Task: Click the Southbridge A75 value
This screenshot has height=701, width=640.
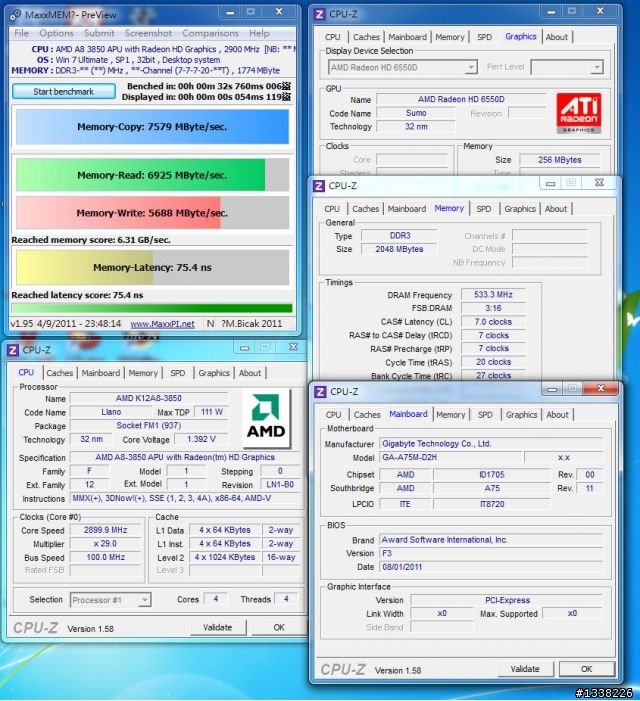Action: click(x=492, y=488)
